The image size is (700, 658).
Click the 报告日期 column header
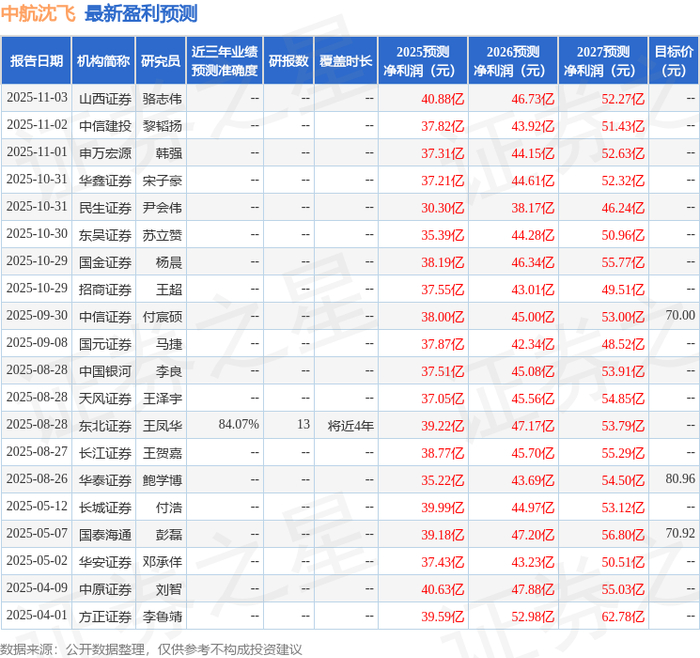point(36,61)
